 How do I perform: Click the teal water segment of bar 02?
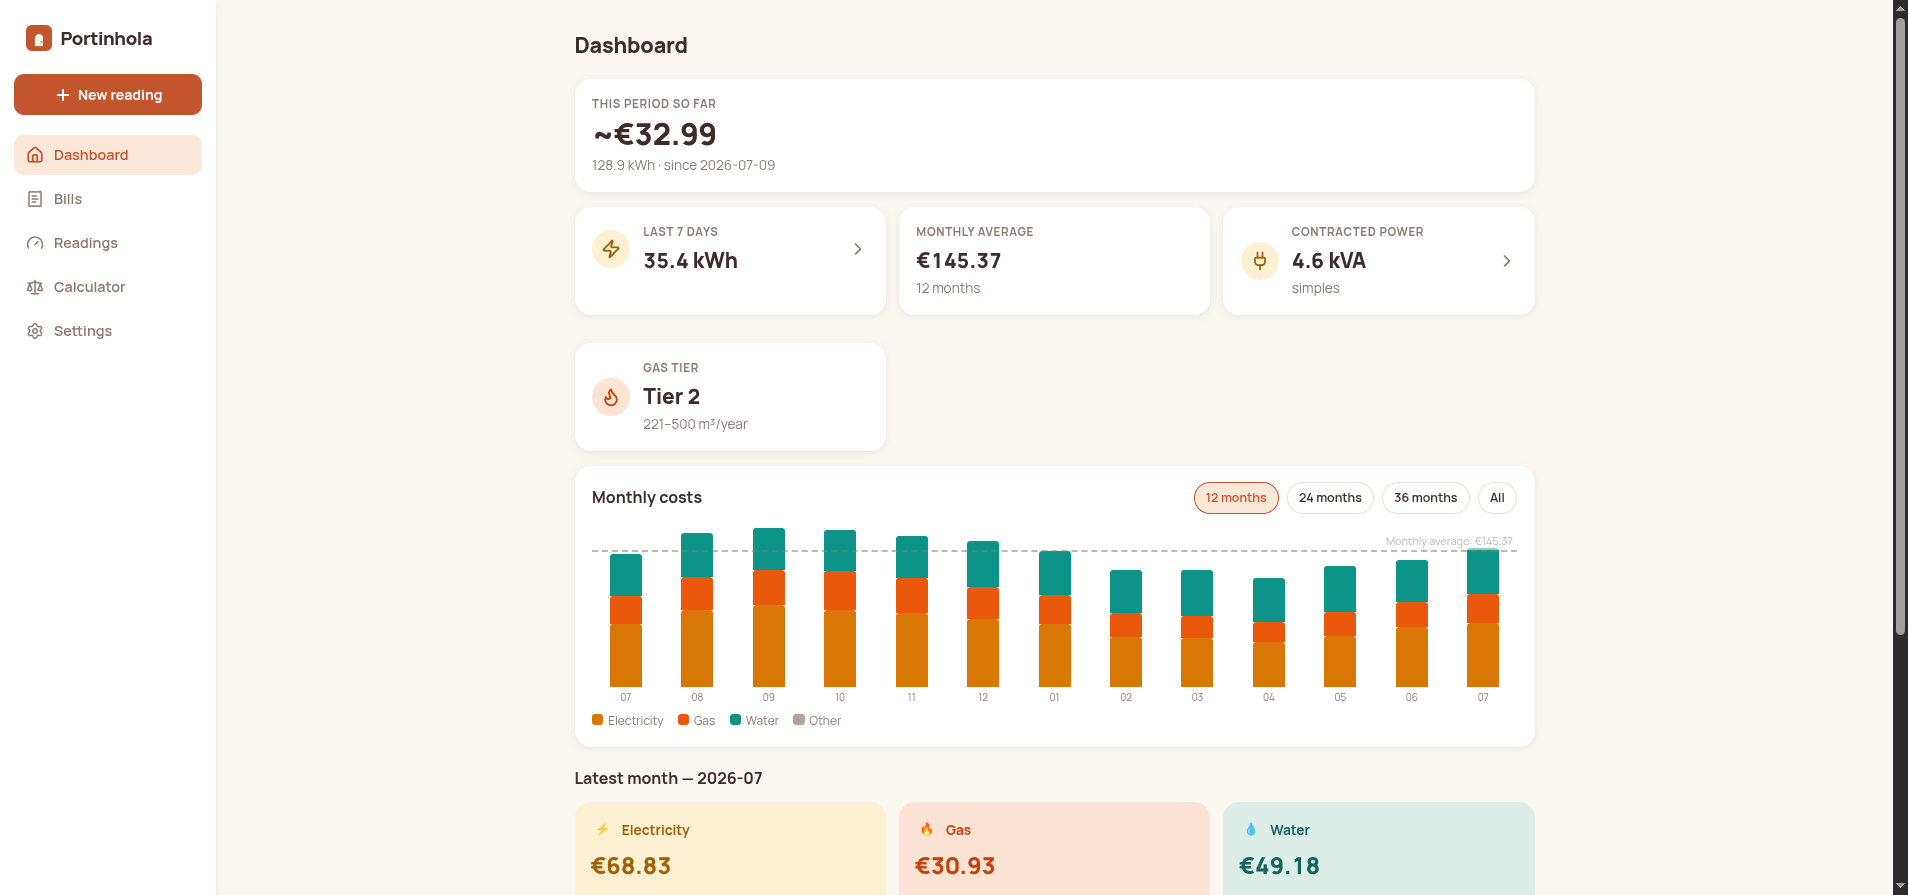(x=1126, y=592)
